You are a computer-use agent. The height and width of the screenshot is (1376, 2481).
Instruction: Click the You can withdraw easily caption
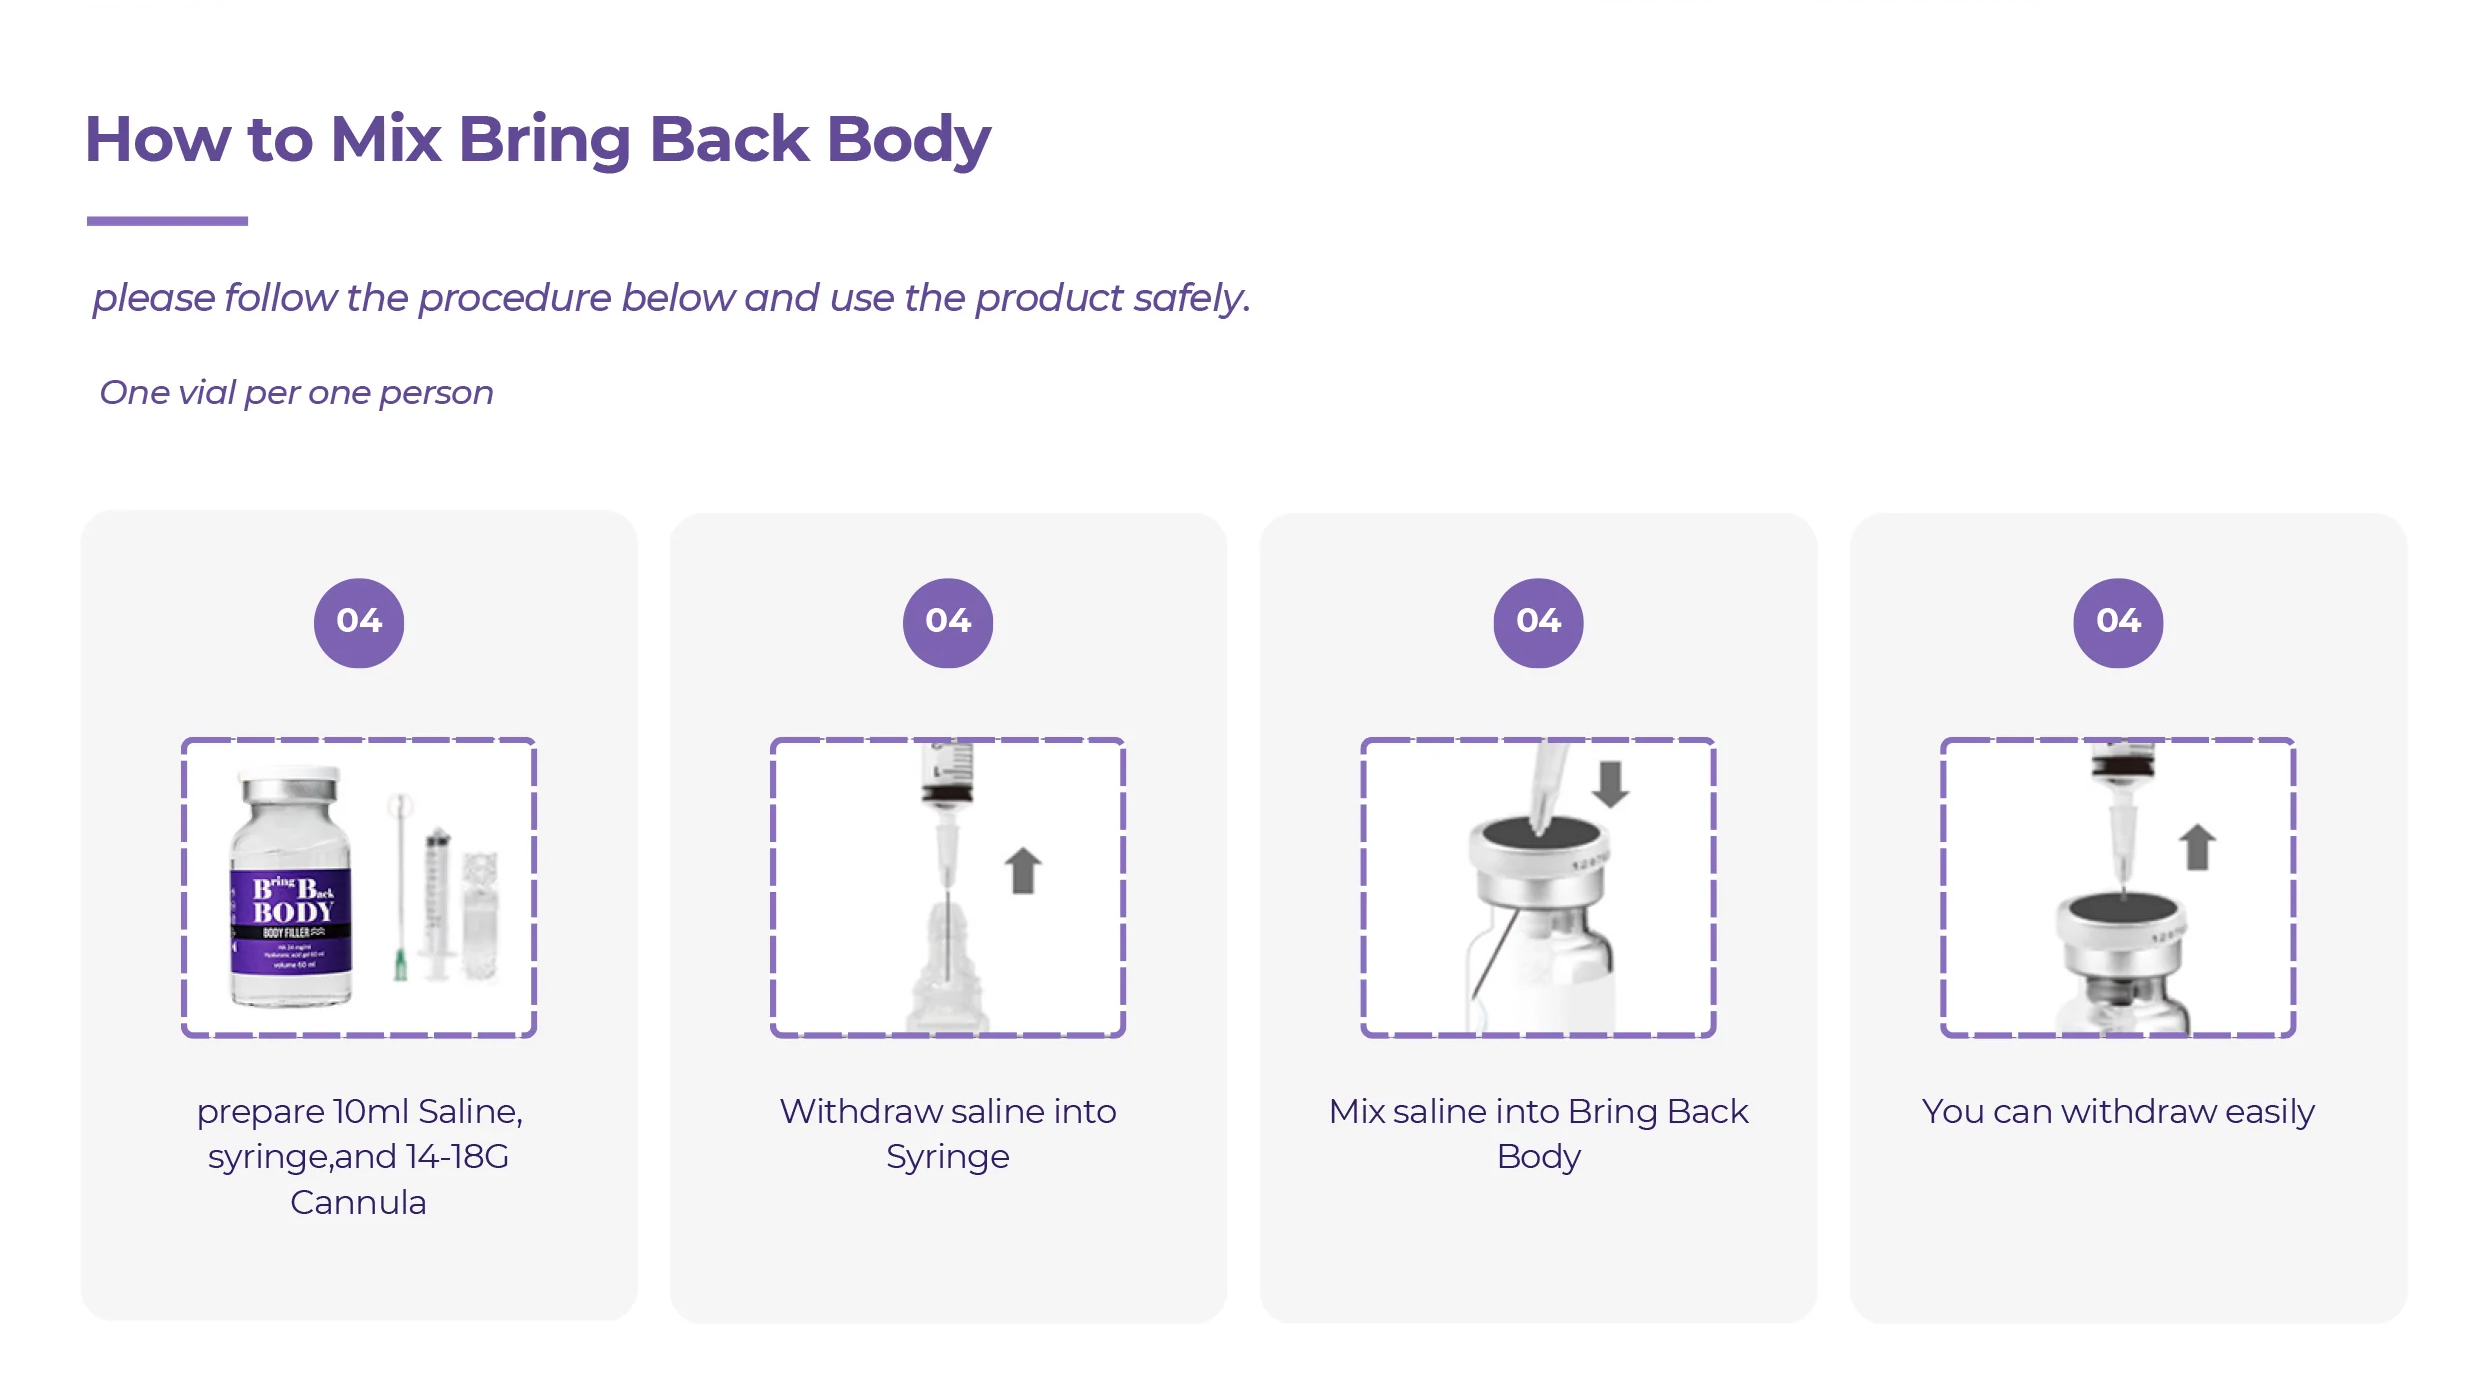pos(2118,1111)
